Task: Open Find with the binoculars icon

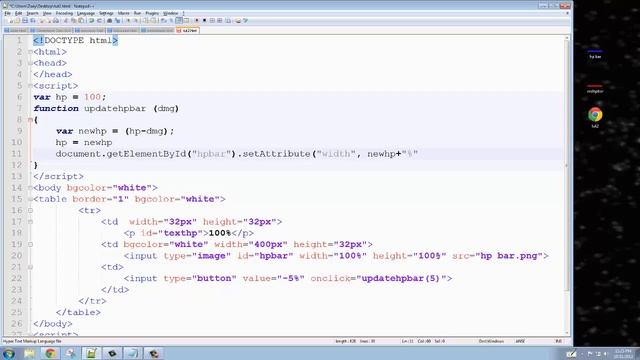Action: point(110,20)
